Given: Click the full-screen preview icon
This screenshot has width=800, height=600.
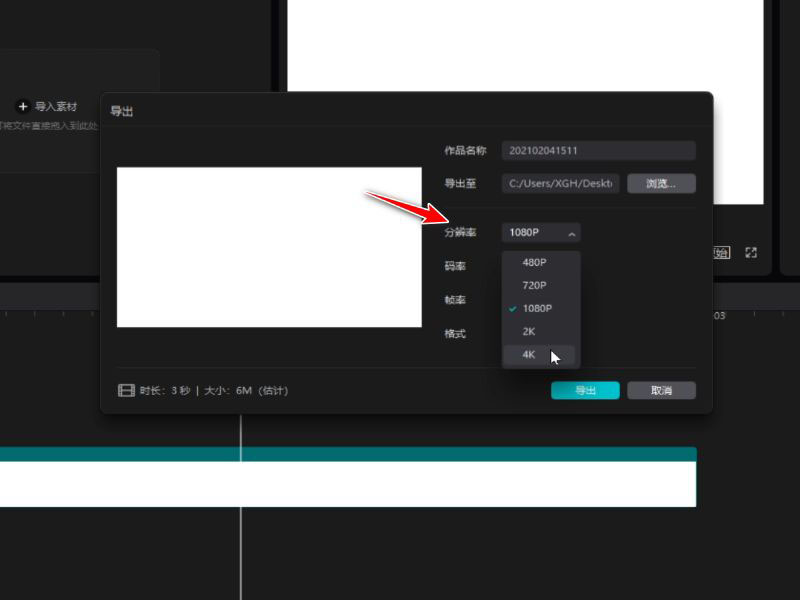Looking at the screenshot, I should 752,252.
